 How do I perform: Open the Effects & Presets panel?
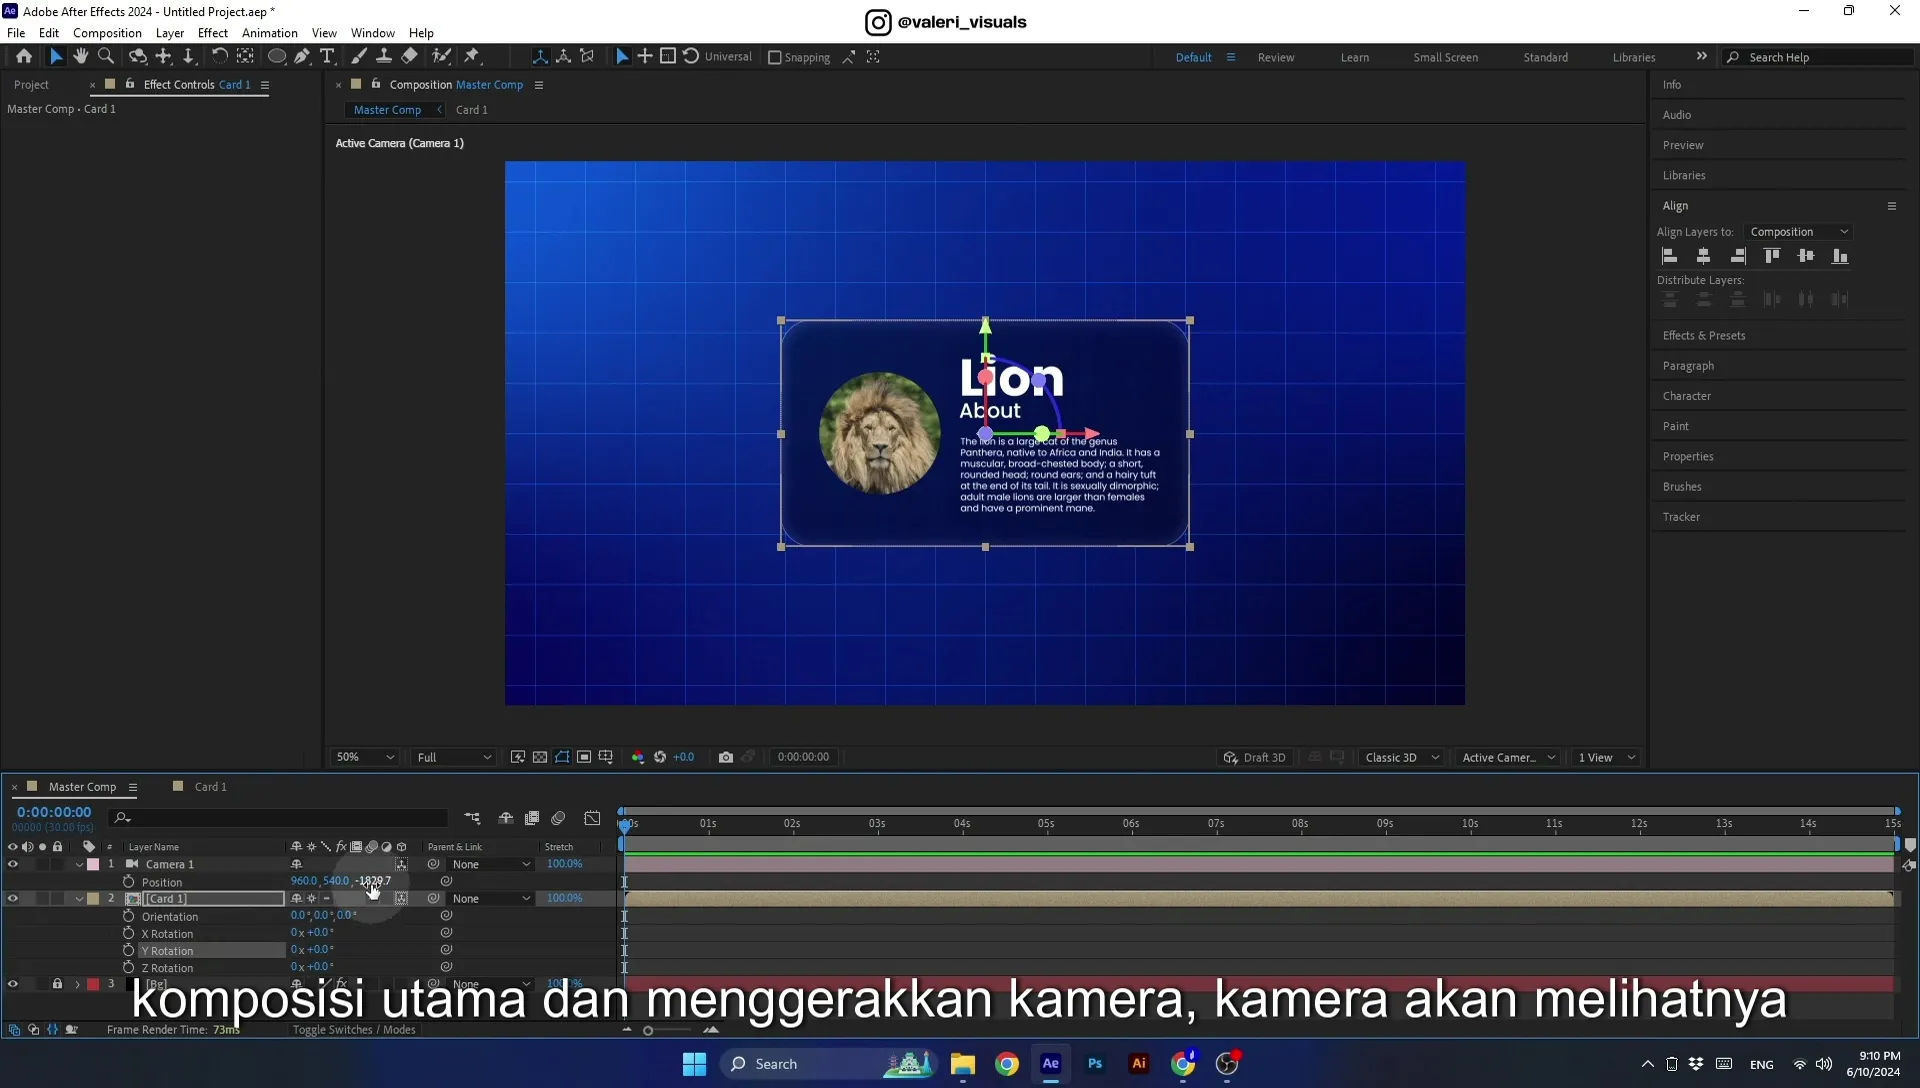(x=1704, y=336)
